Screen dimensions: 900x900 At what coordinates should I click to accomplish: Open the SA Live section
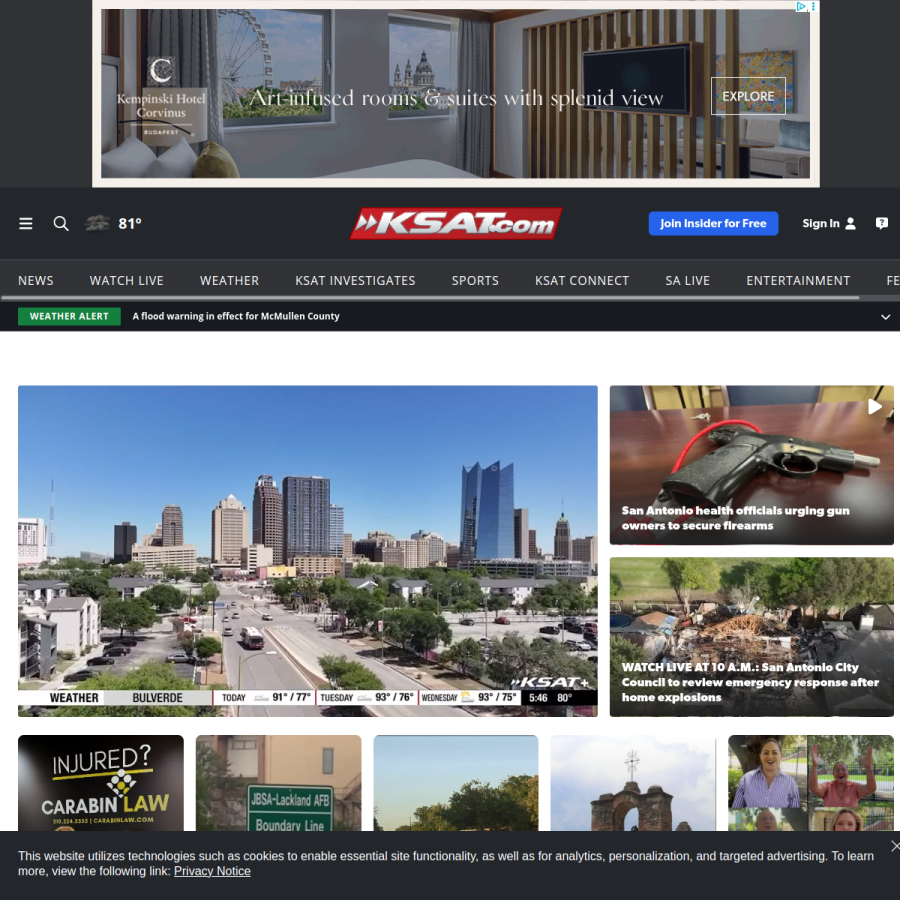[x=687, y=281]
